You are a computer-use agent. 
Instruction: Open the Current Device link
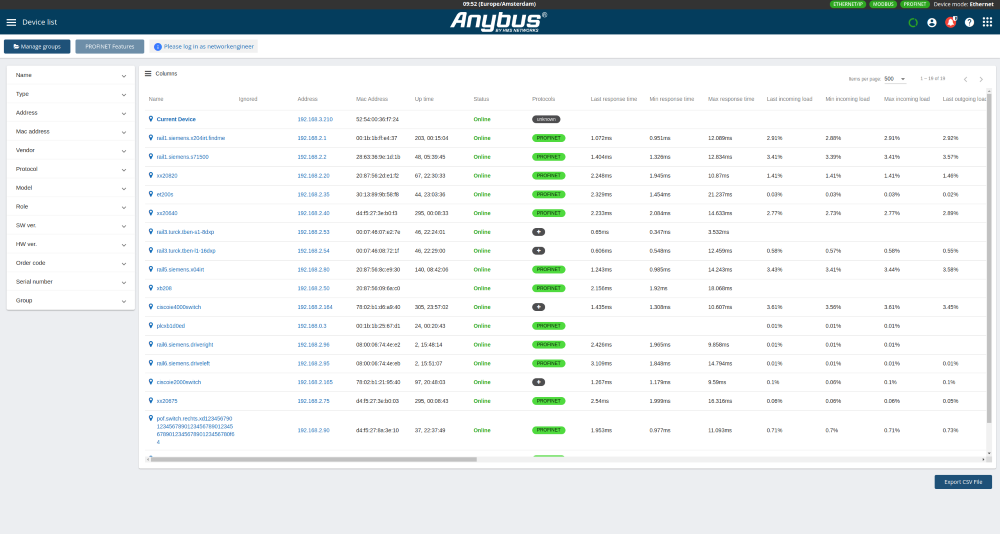click(x=176, y=119)
